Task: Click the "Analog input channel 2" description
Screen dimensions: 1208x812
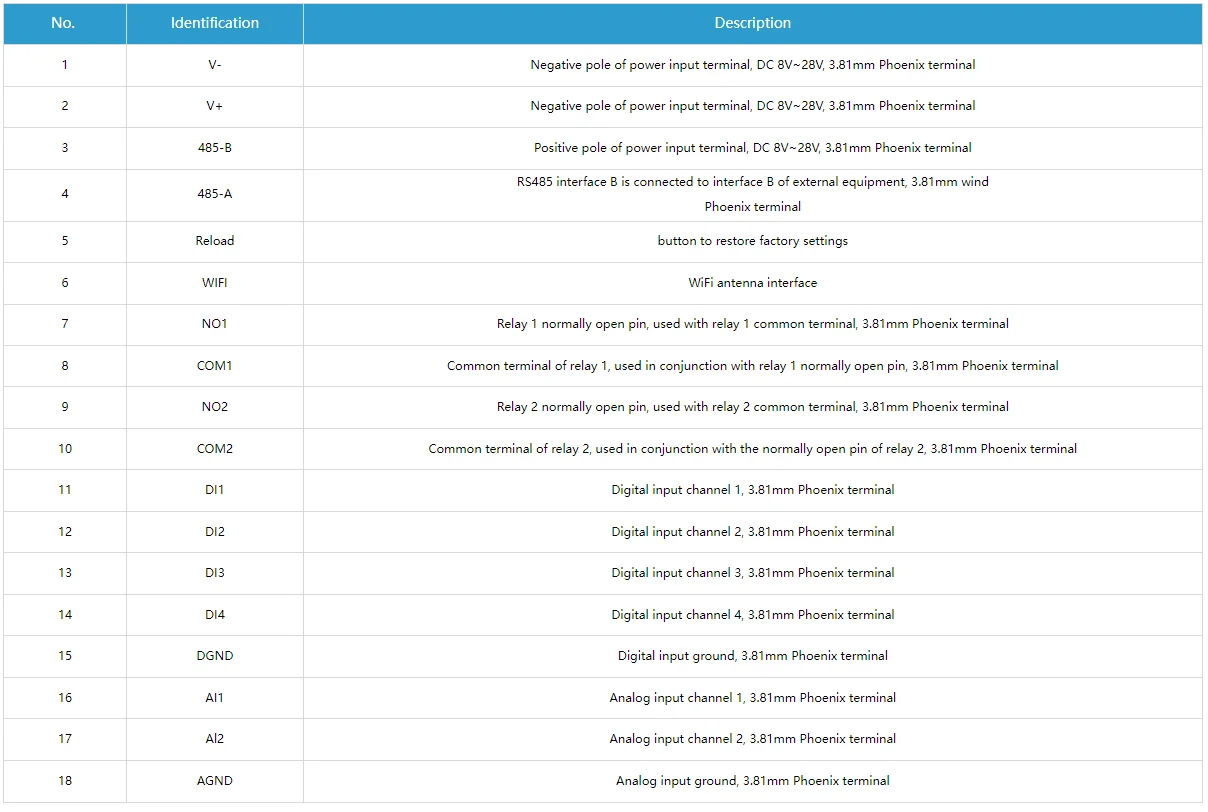Action: click(x=752, y=739)
